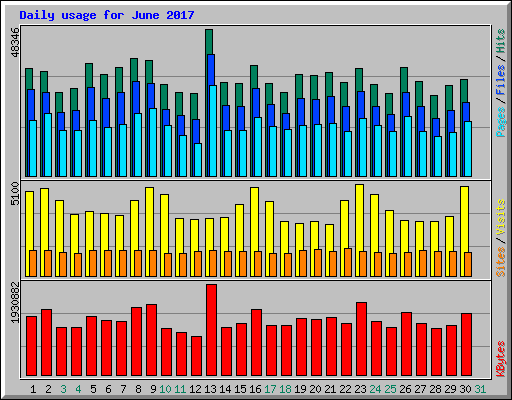Click the 'Daily usage for June 2017' title
The image size is (512, 400).
pos(107,15)
